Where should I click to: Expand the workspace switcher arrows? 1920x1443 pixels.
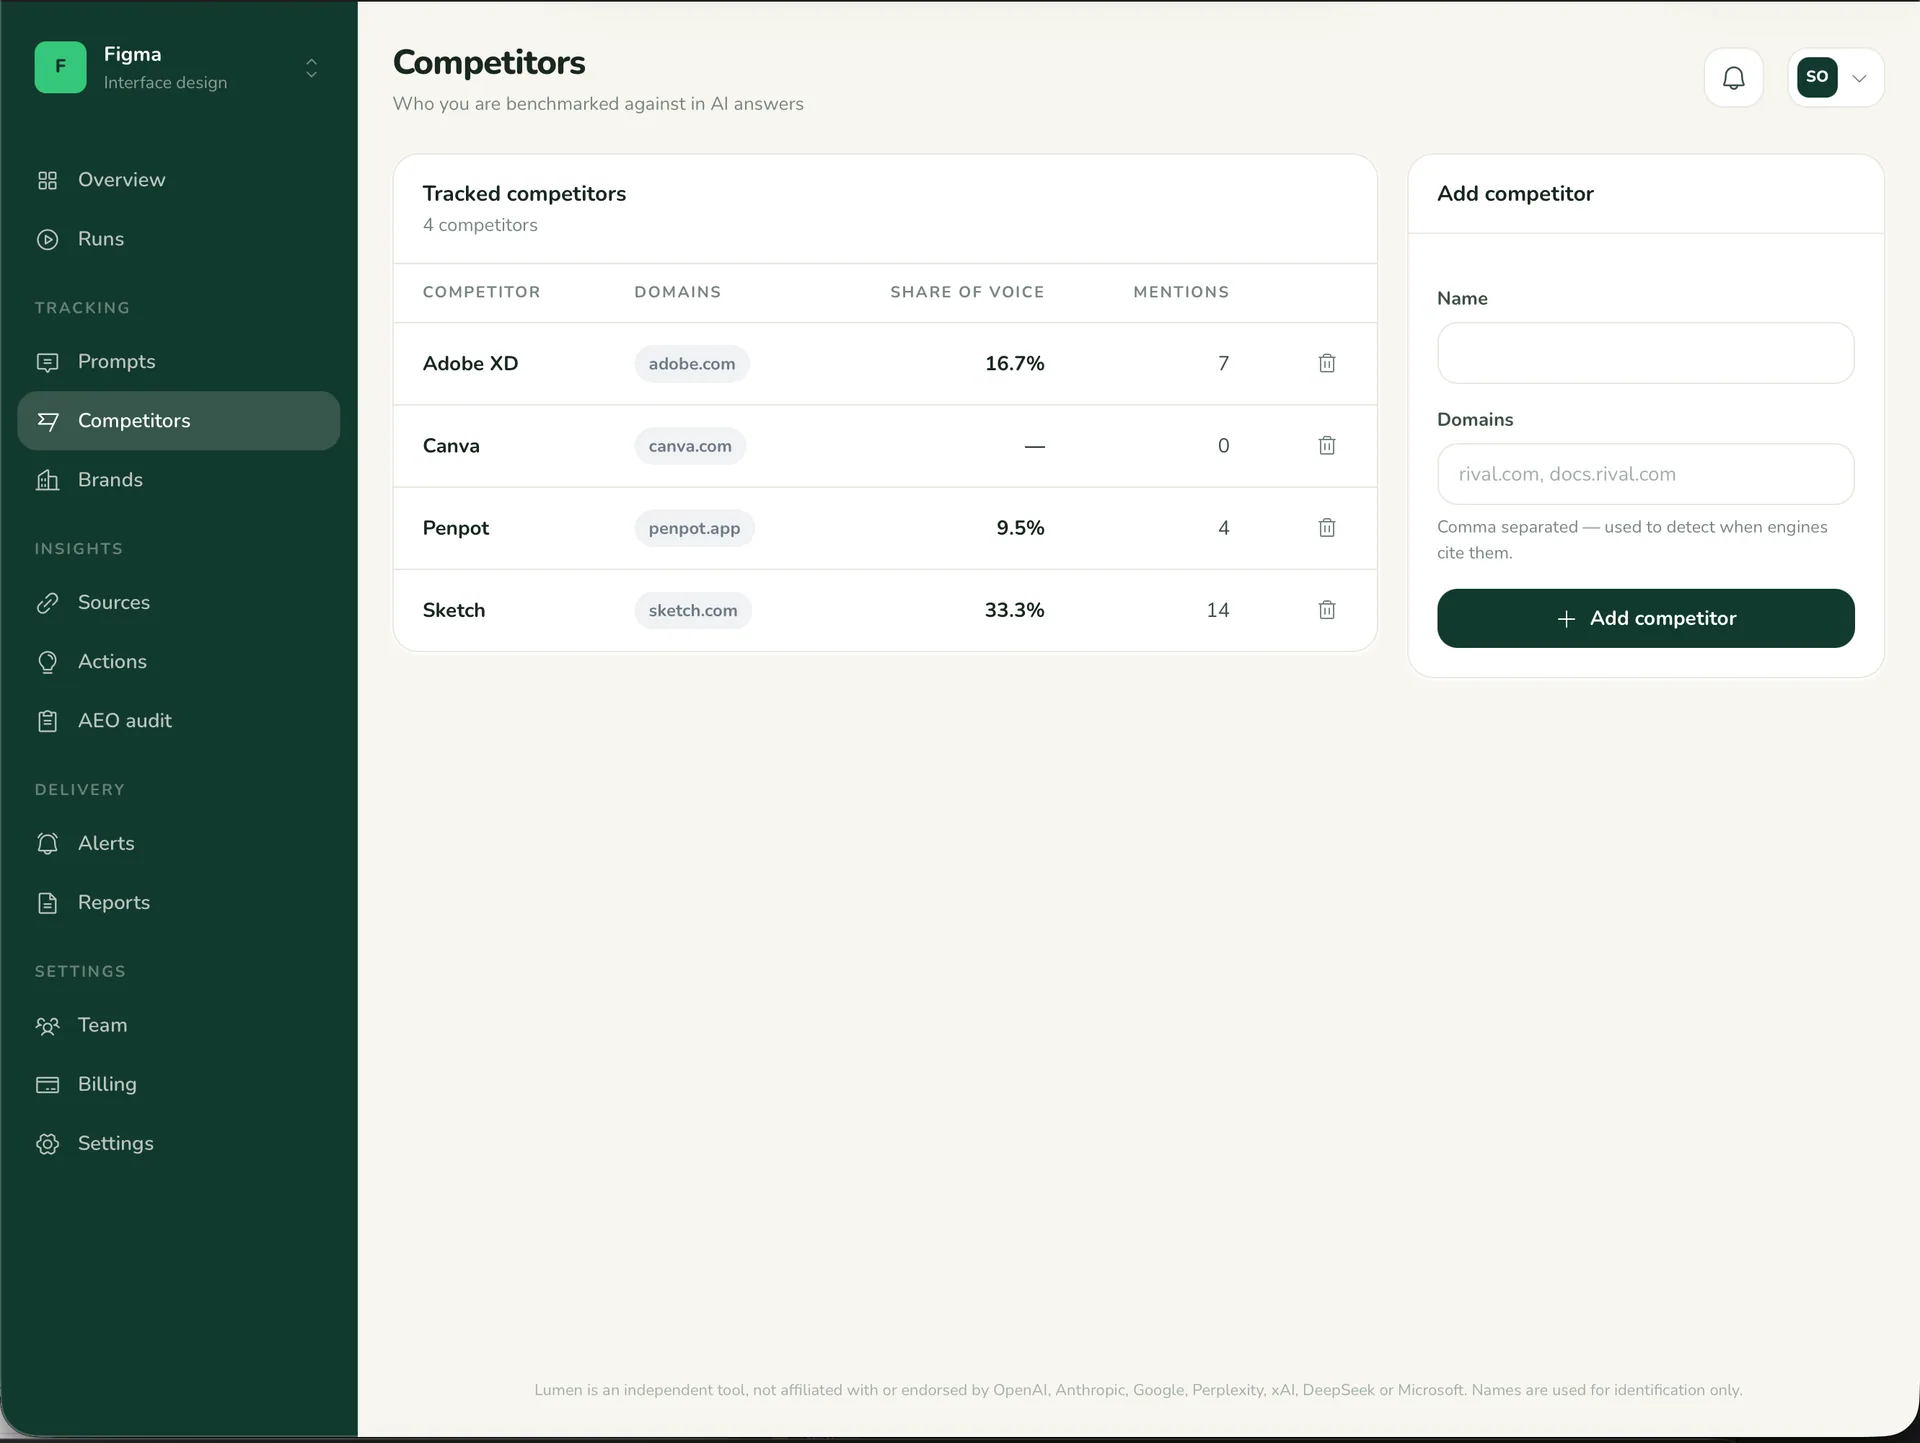pos(311,68)
